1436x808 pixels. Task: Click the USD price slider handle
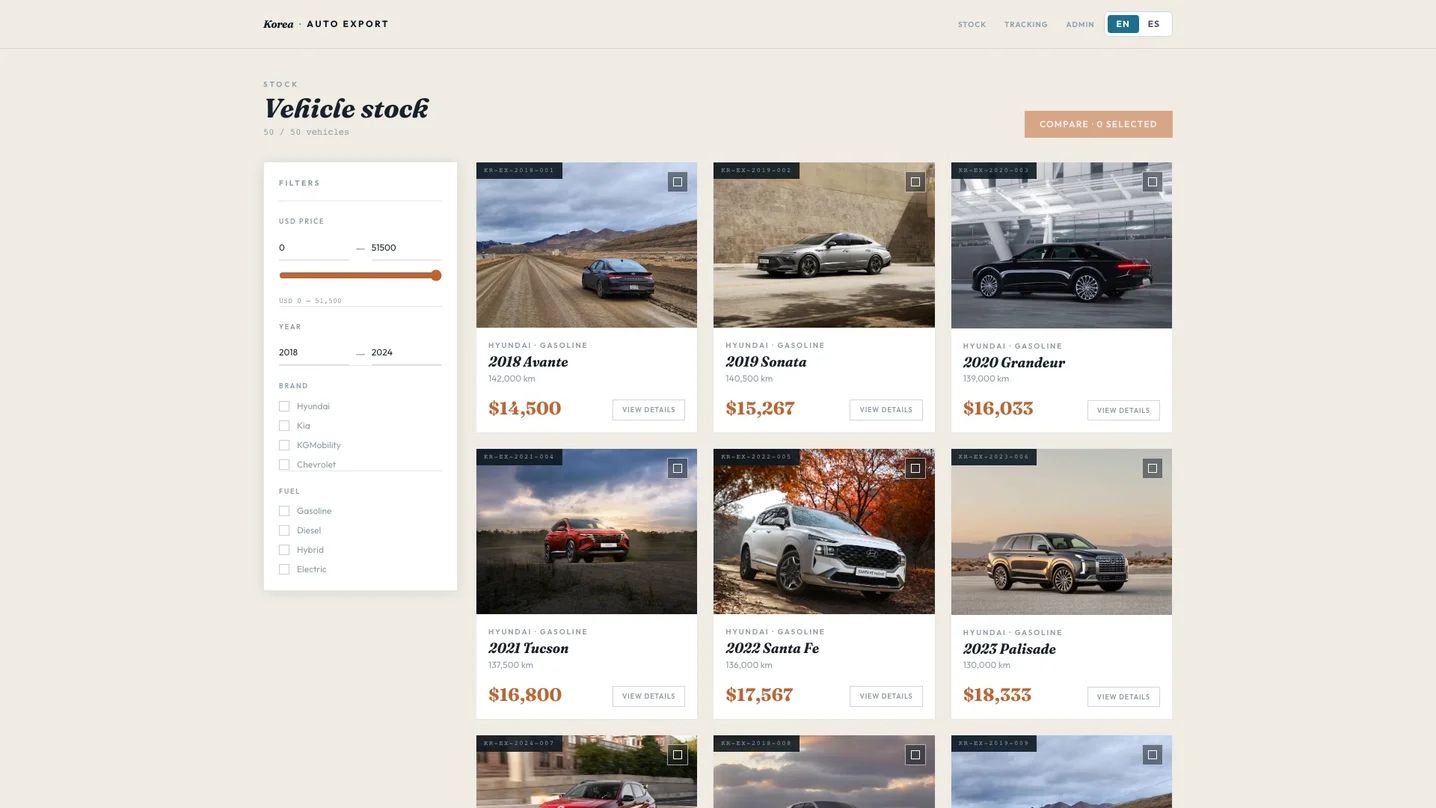[x=436, y=275]
